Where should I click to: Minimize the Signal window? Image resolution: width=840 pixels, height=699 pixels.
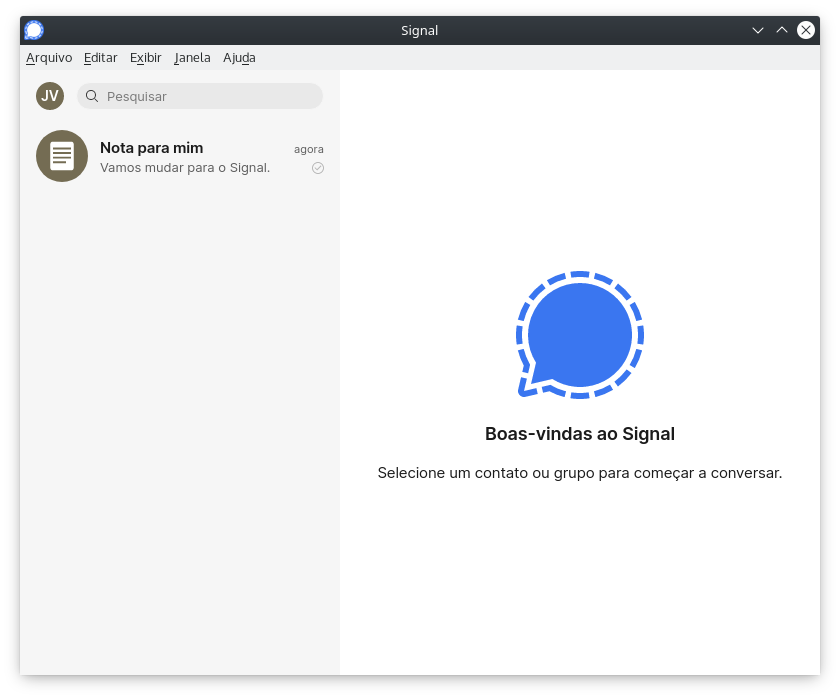758,31
